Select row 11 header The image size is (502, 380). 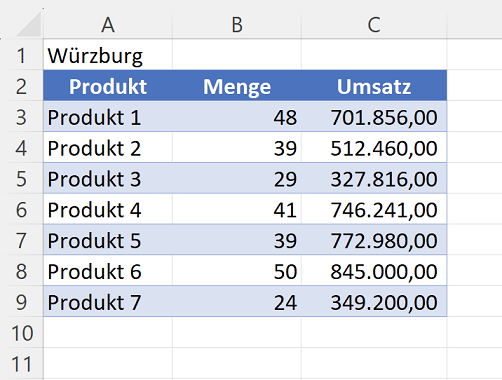[21, 363]
